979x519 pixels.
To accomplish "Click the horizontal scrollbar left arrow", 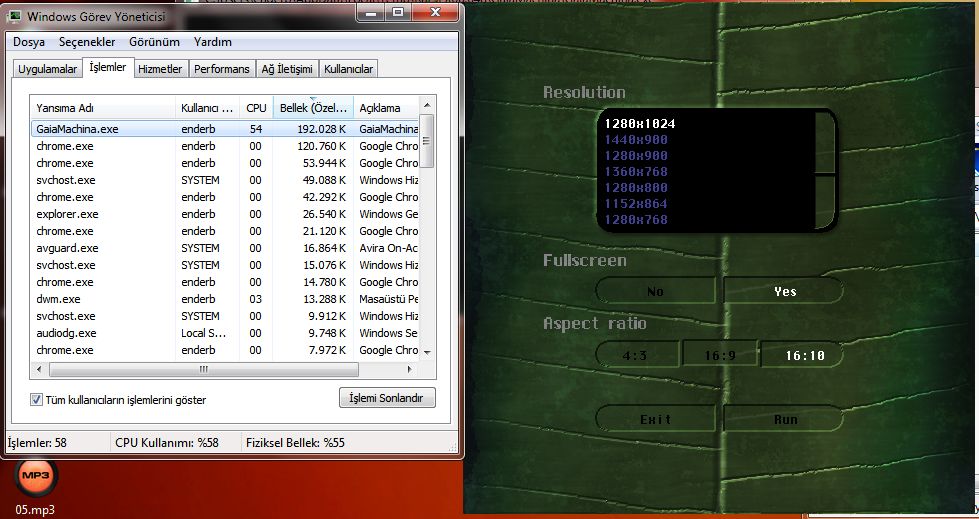I will coord(39,370).
